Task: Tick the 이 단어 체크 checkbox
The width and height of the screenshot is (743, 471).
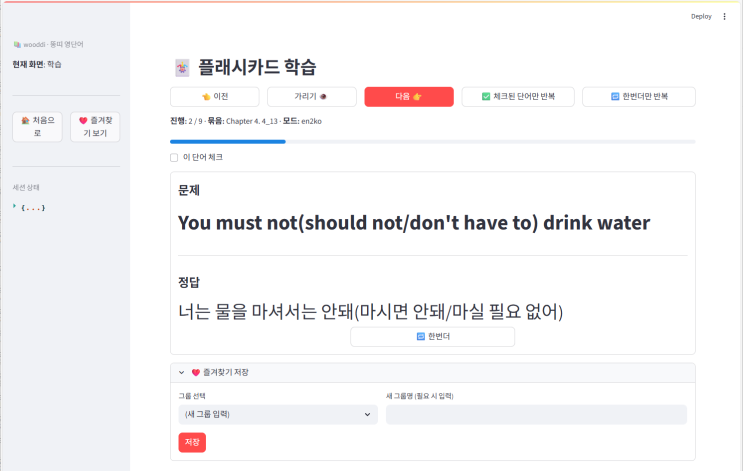Action: (174, 157)
